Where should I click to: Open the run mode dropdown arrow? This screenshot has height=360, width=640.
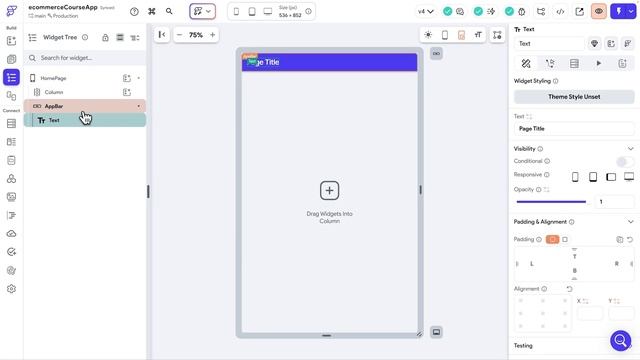[631, 11]
